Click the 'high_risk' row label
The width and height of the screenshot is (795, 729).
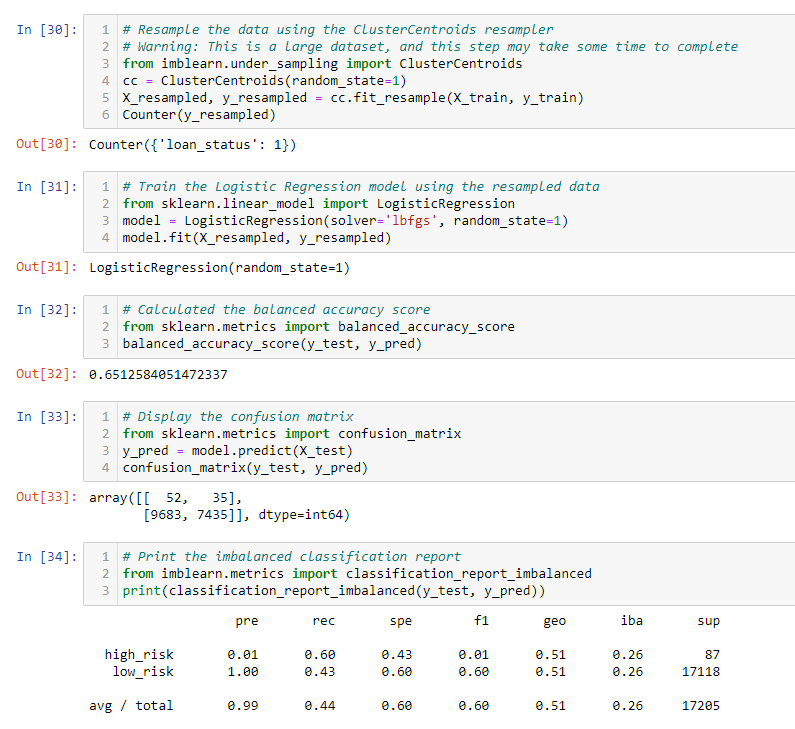[x=139, y=655]
